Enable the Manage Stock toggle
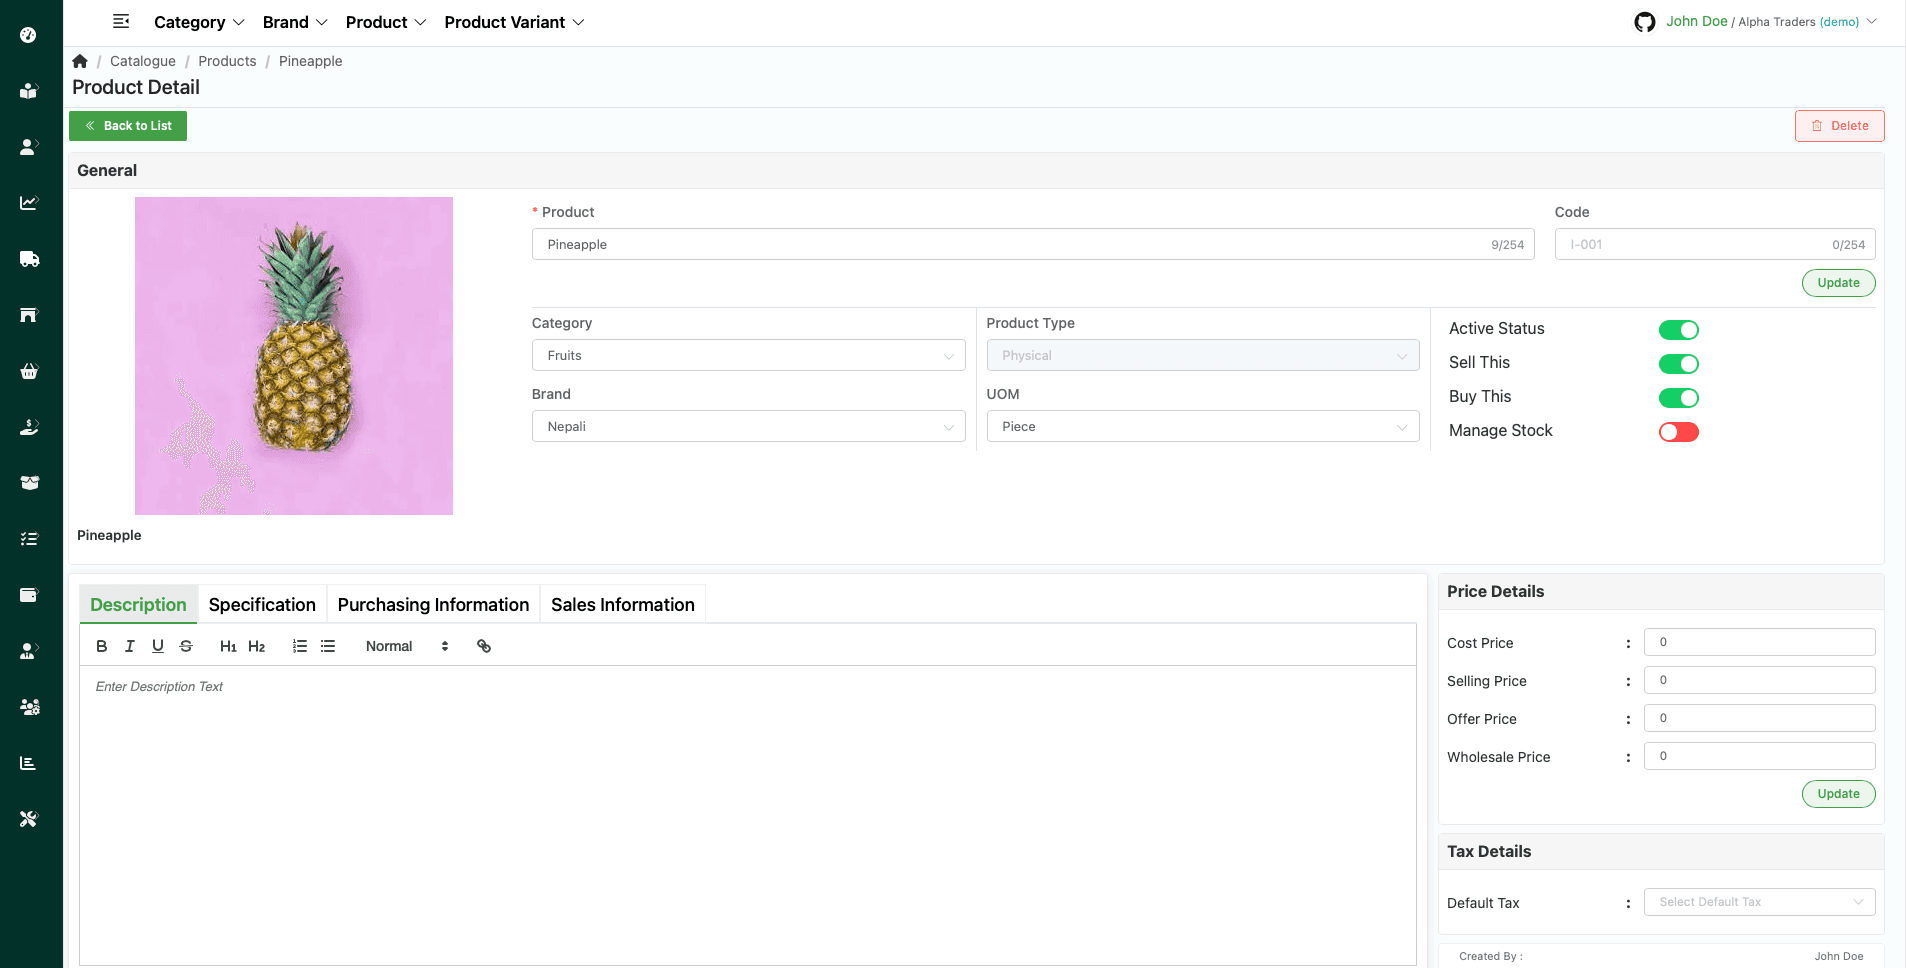 coord(1678,432)
